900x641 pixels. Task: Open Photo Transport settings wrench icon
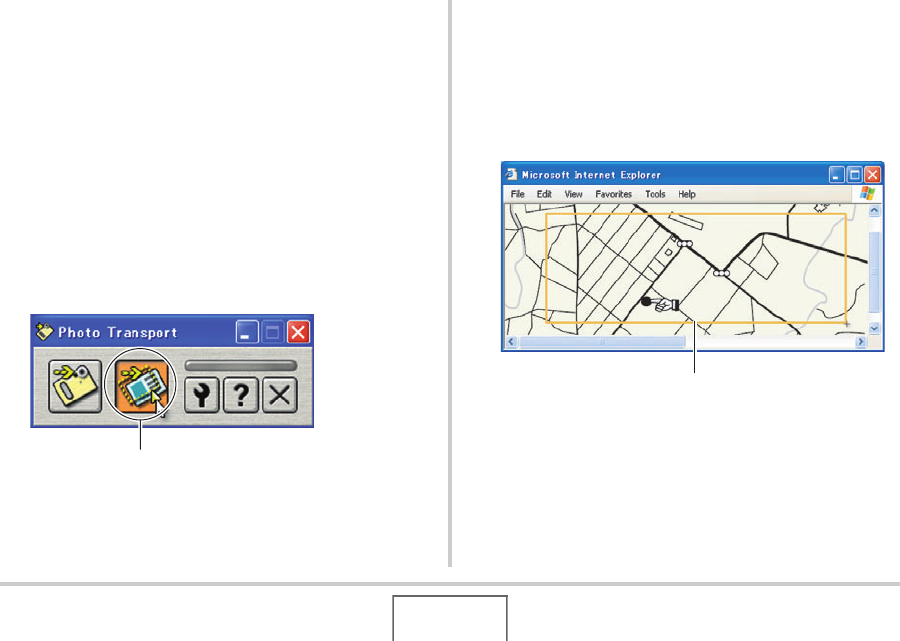point(201,395)
